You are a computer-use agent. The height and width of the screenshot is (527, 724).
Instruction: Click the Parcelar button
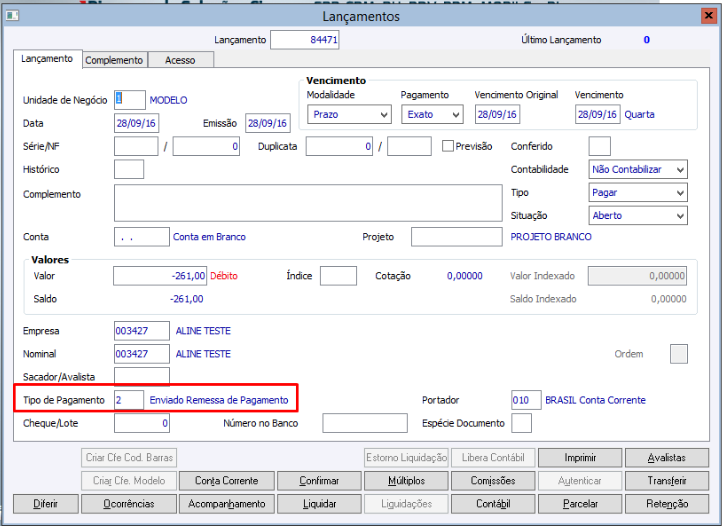tap(580, 504)
